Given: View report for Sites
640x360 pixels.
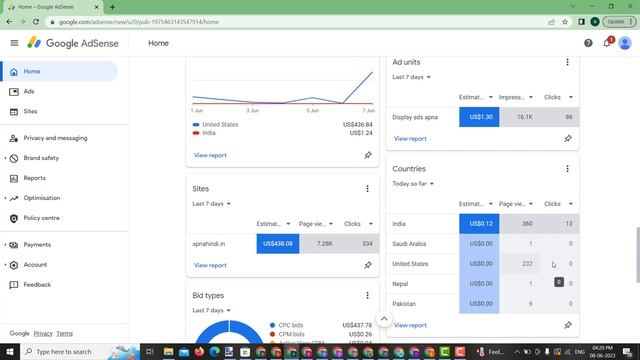Looking at the screenshot, I should click(x=210, y=265).
